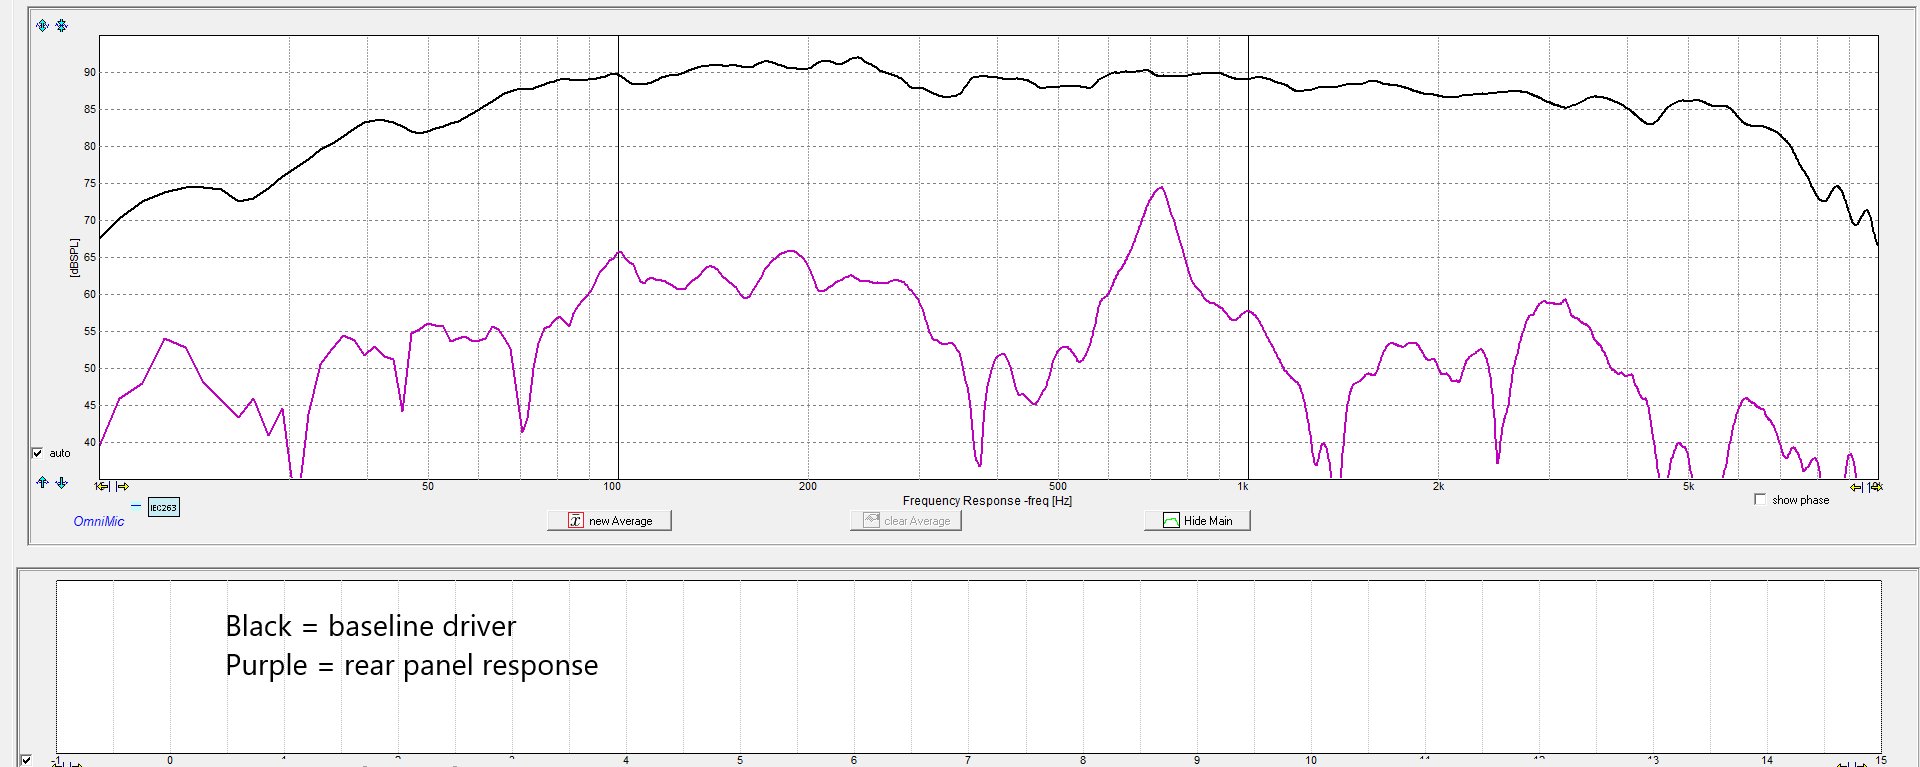
Task: Click the clear Average button
Action: coord(906,521)
